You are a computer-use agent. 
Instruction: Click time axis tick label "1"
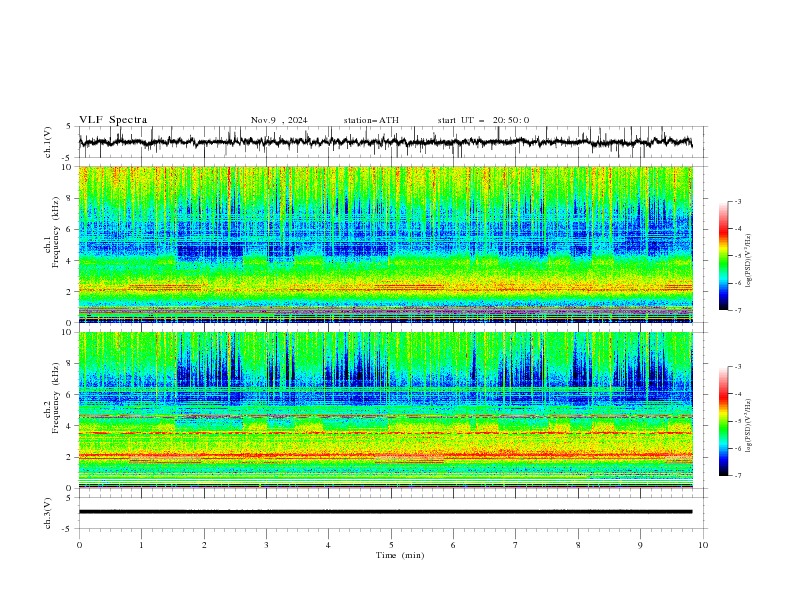pyautogui.click(x=141, y=545)
